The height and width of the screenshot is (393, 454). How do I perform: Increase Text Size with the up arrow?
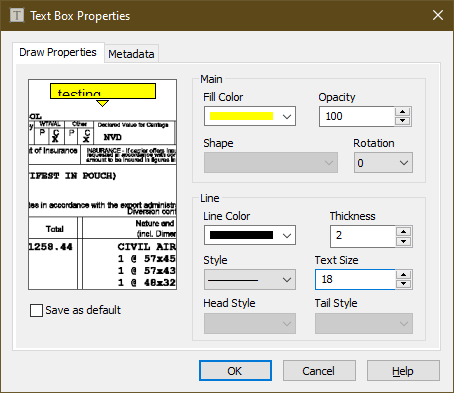pos(404,275)
